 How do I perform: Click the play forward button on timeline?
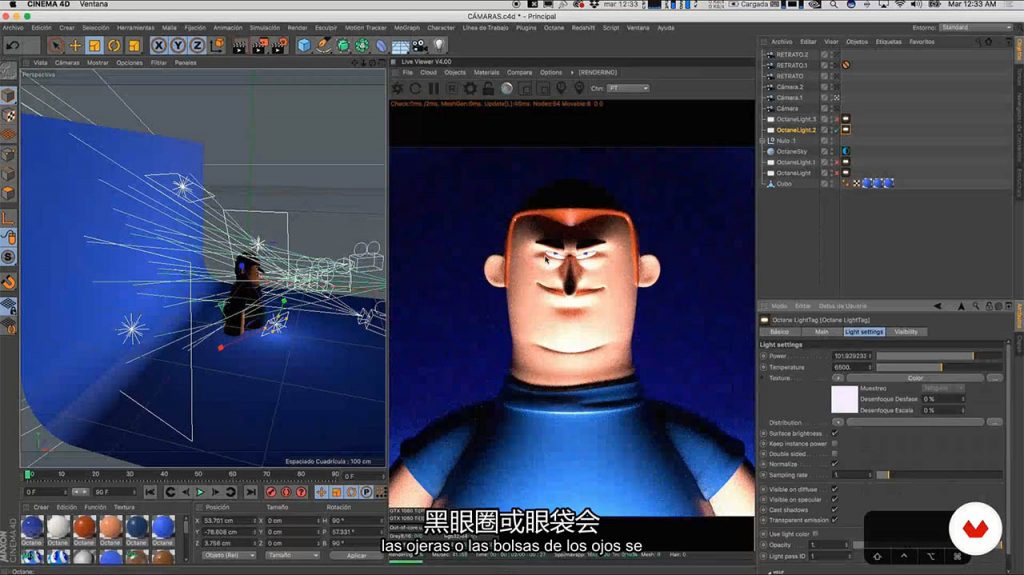click(x=200, y=492)
